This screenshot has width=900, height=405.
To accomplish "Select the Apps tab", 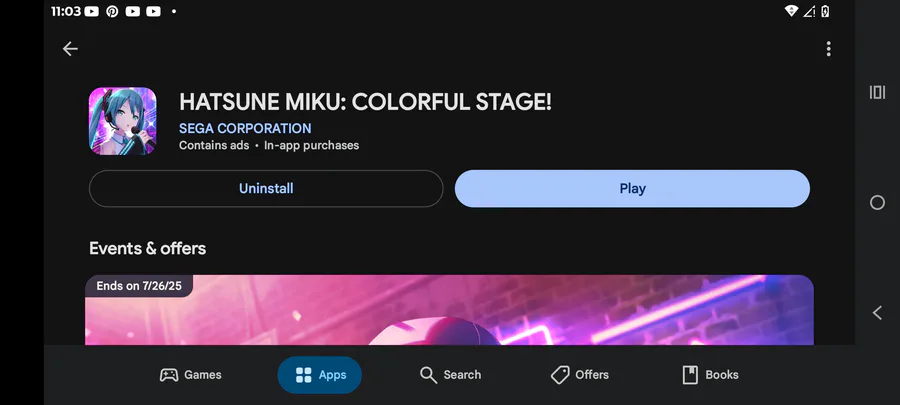I will (x=319, y=375).
